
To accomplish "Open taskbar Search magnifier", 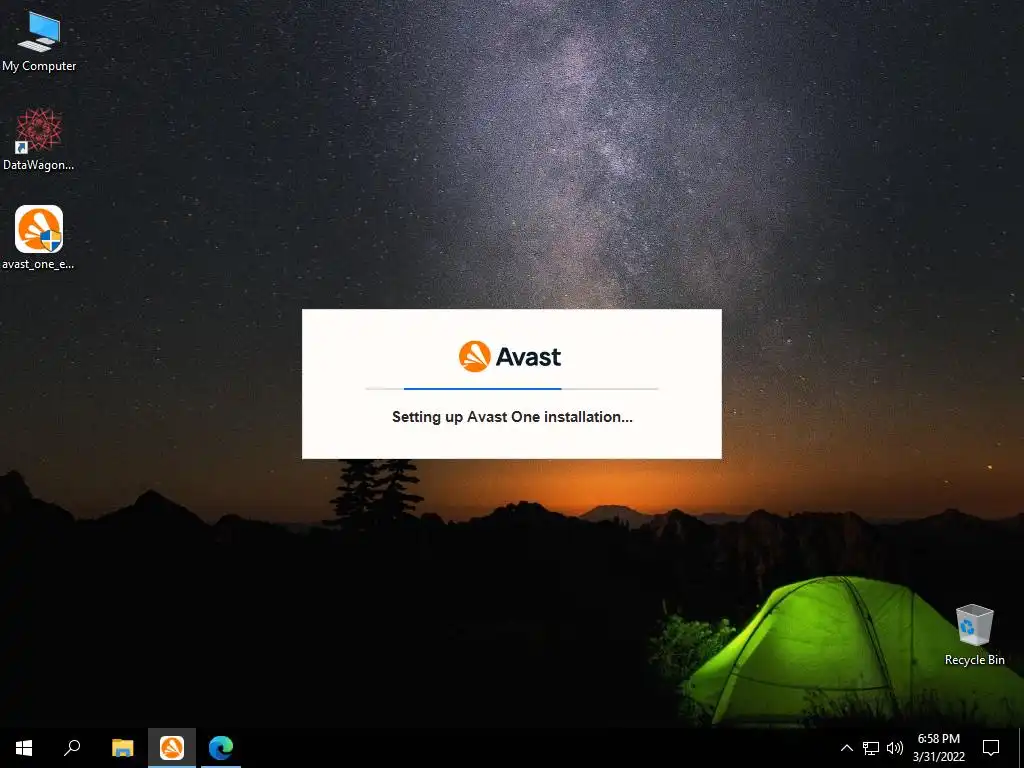I will (x=72, y=748).
